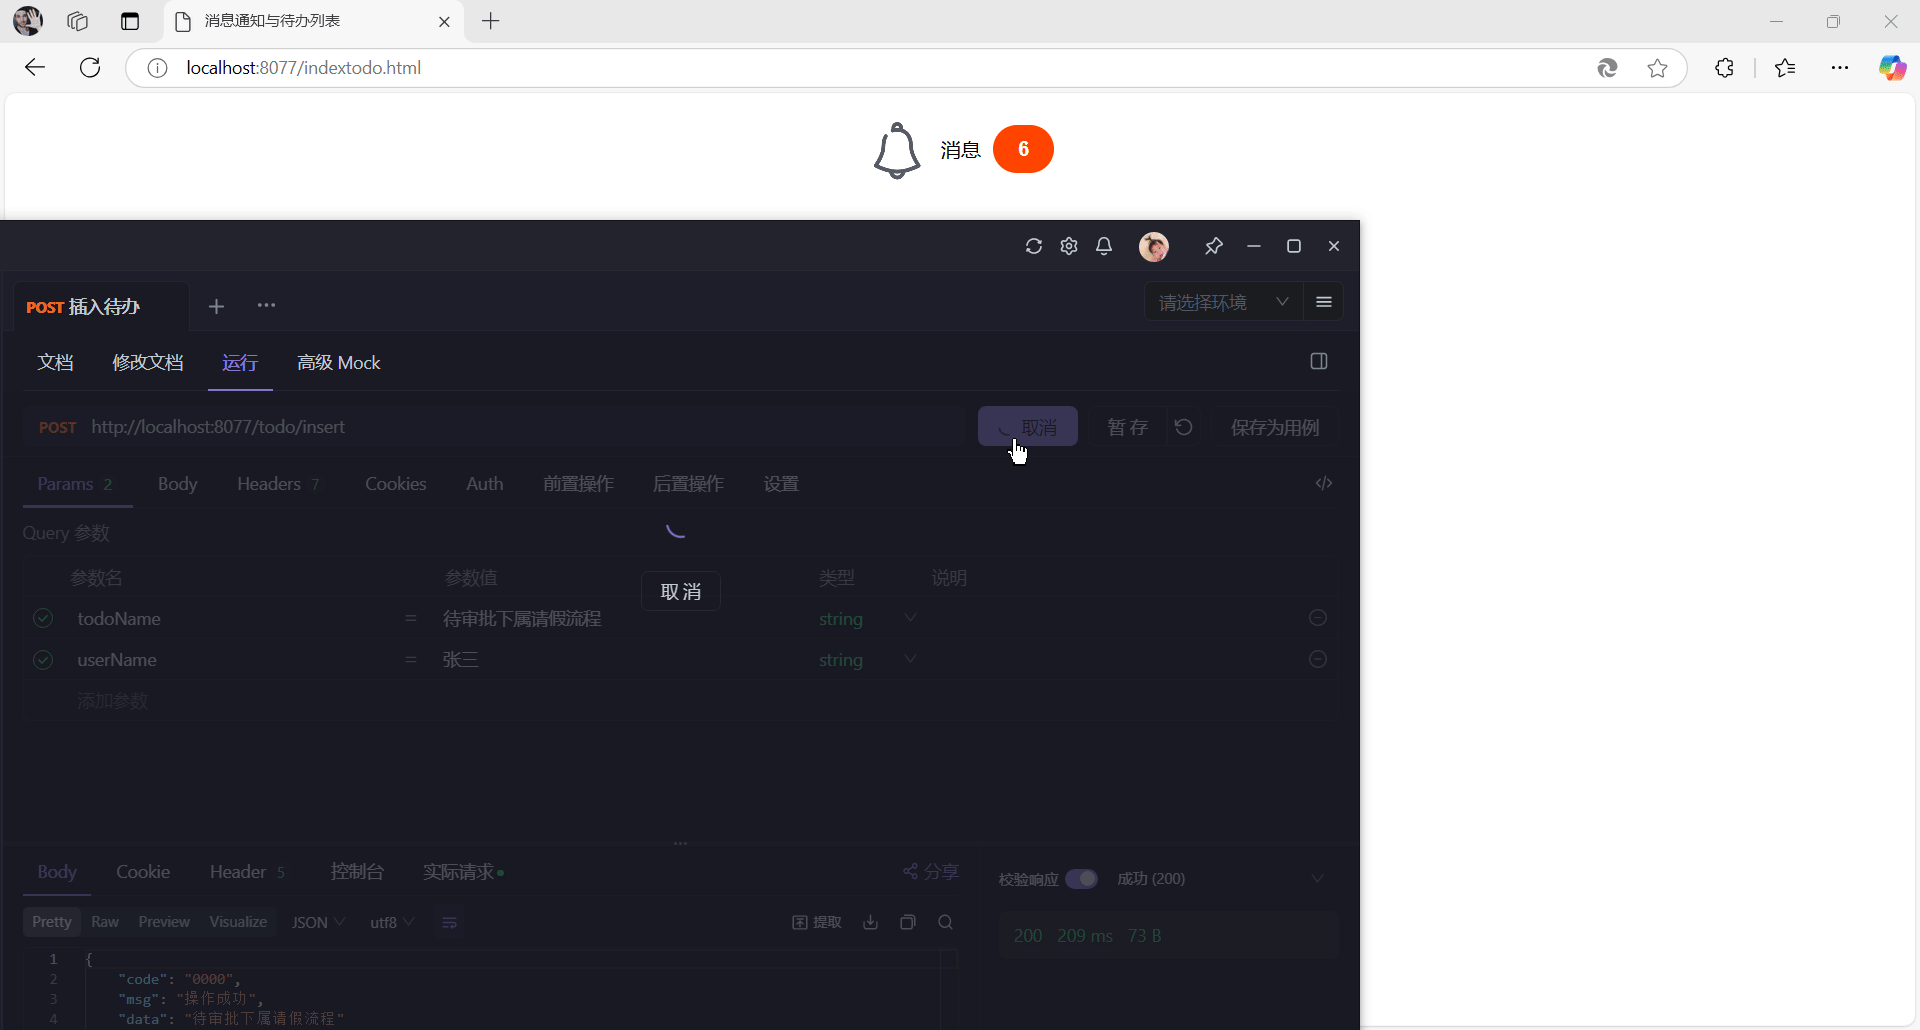Refresh/sync Apifox data
This screenshot has height=1030, width=1920.
tap(1034, 246)
